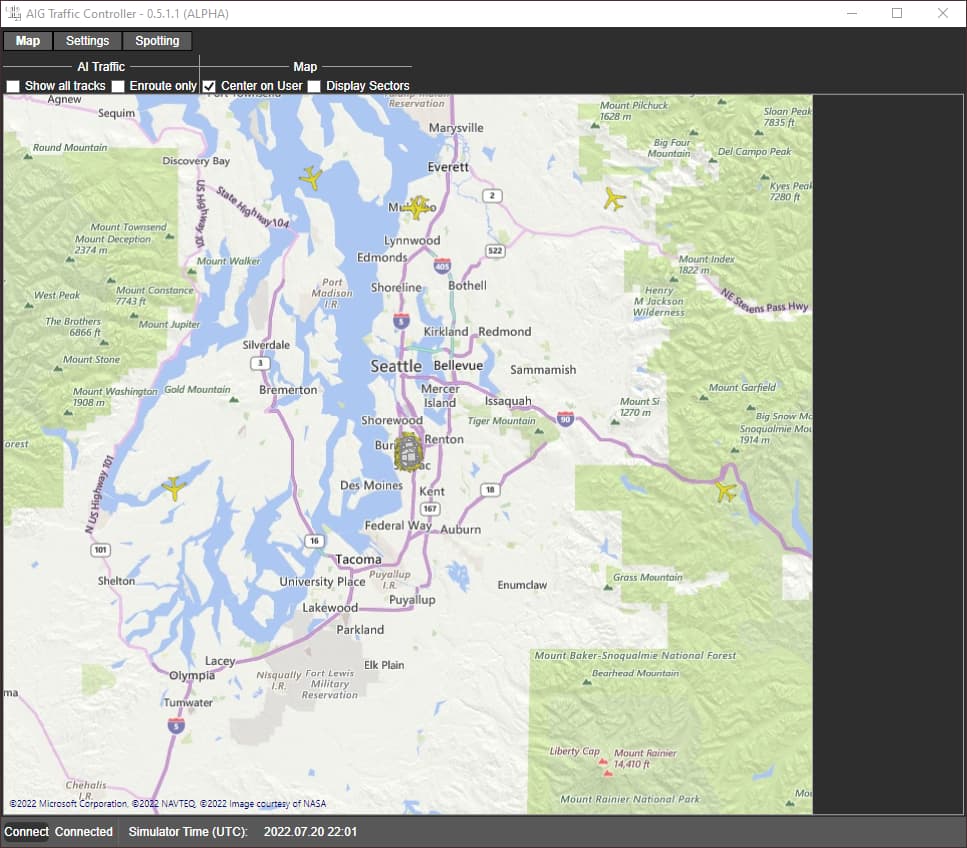Toggle the Enroute only checkbox

tap(118, 86)
